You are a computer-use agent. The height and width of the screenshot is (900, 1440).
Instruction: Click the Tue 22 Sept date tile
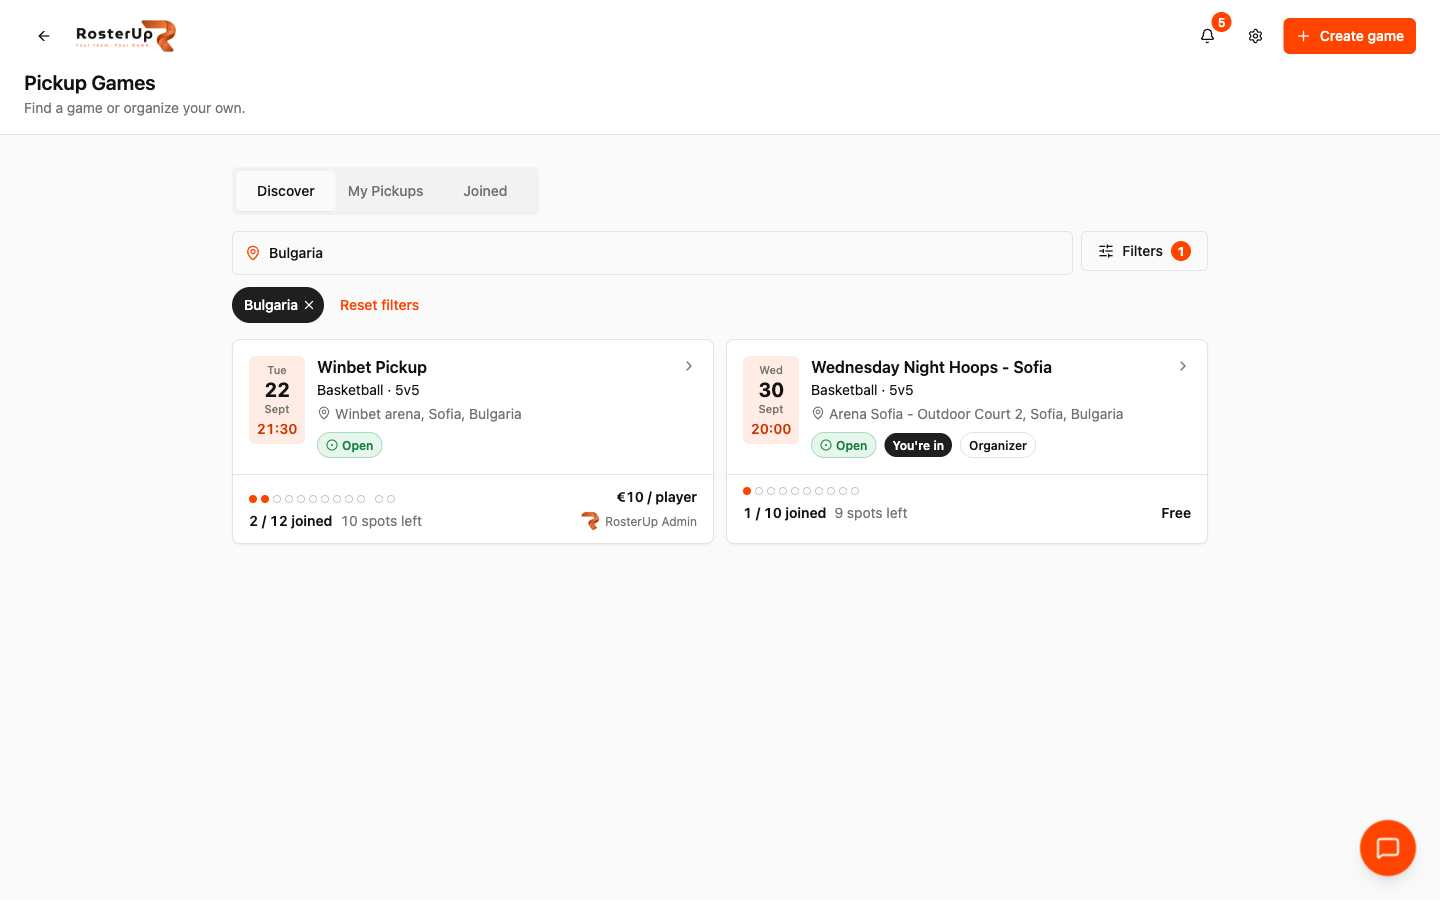(x=277, y=400)
